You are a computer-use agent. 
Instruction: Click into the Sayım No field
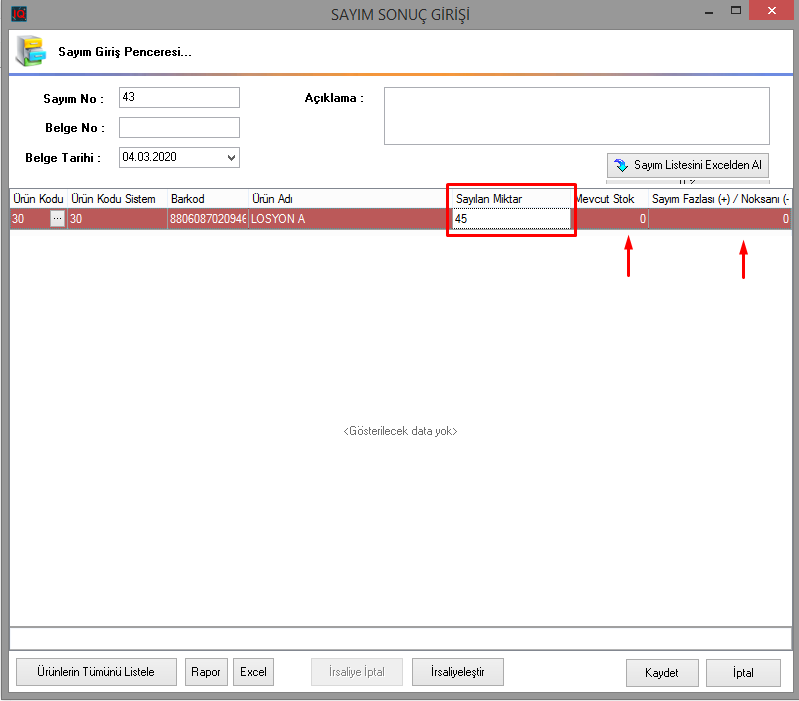179,97
